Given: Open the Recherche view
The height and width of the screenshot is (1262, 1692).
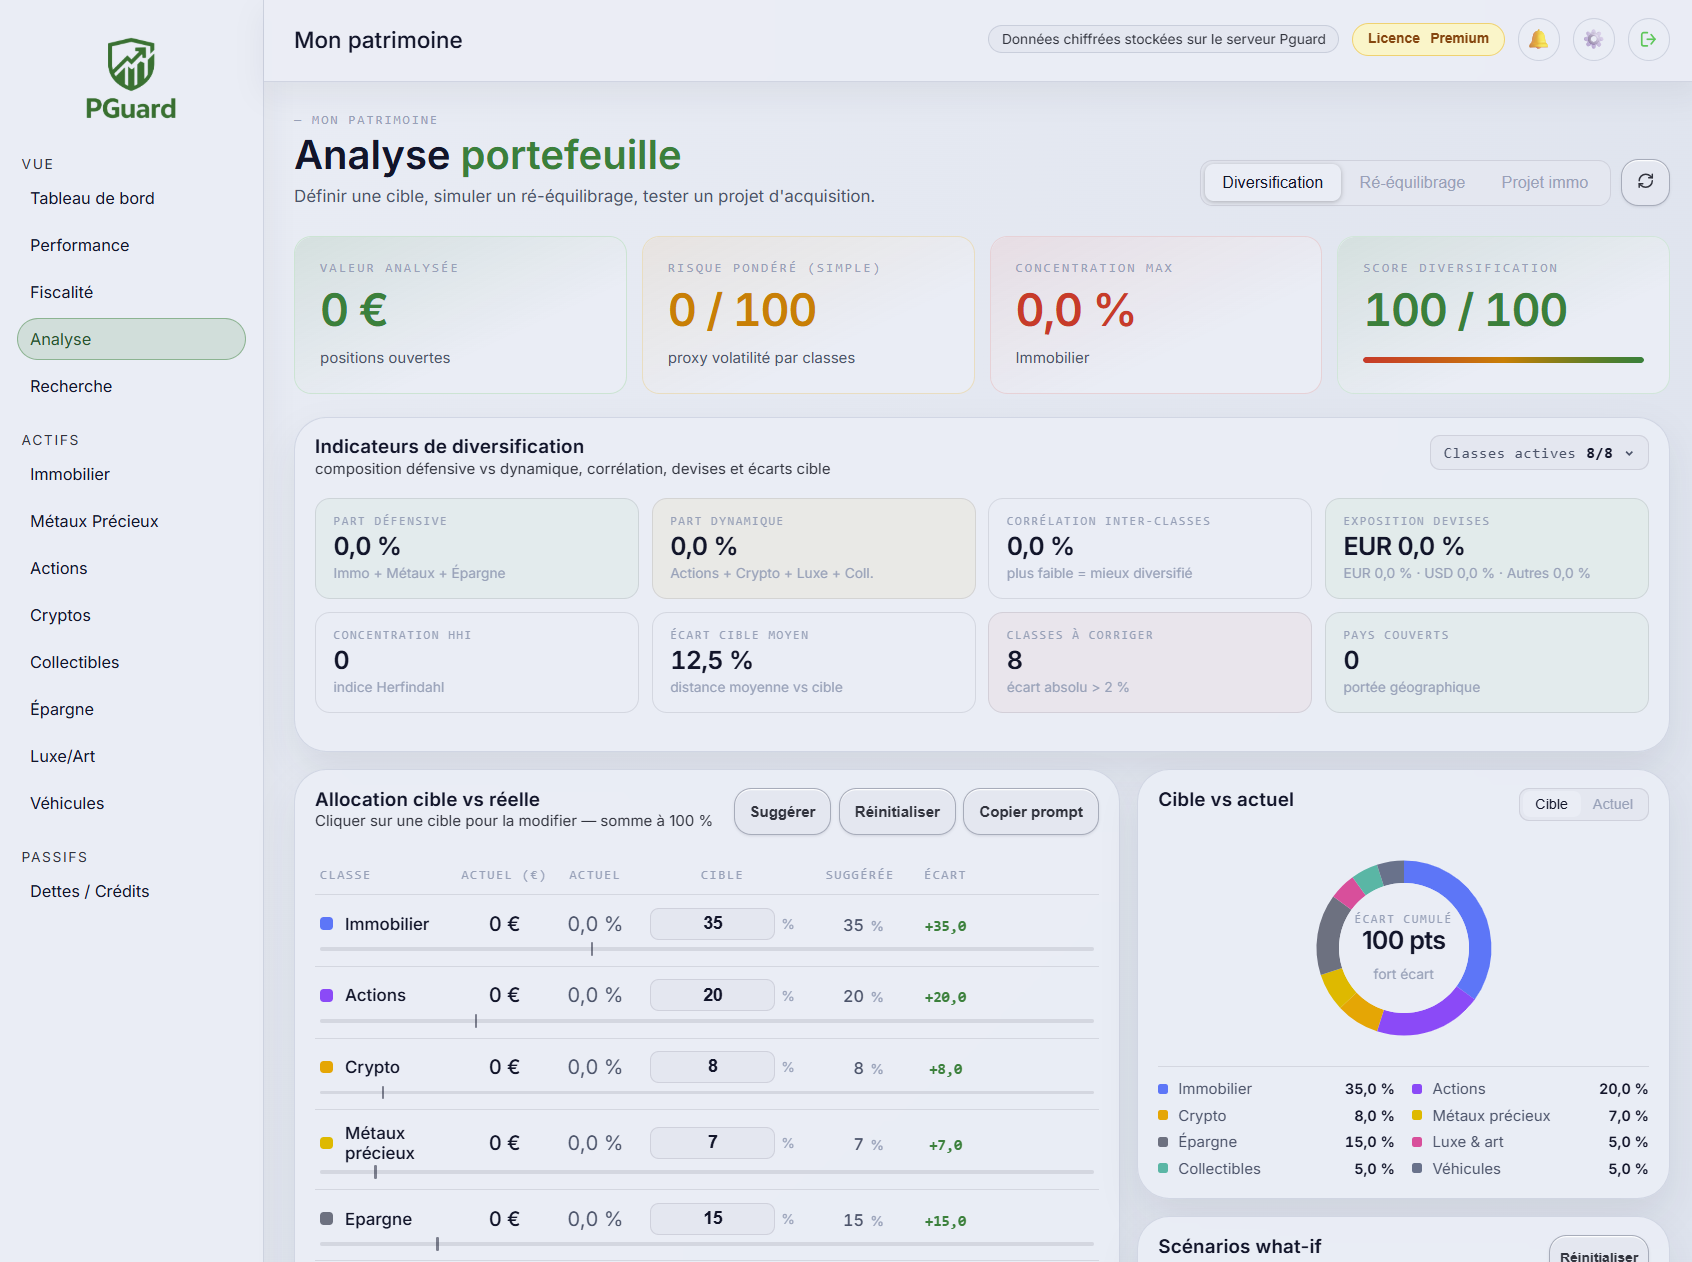Looking at the screenshot, I should (x=131, y=386).
